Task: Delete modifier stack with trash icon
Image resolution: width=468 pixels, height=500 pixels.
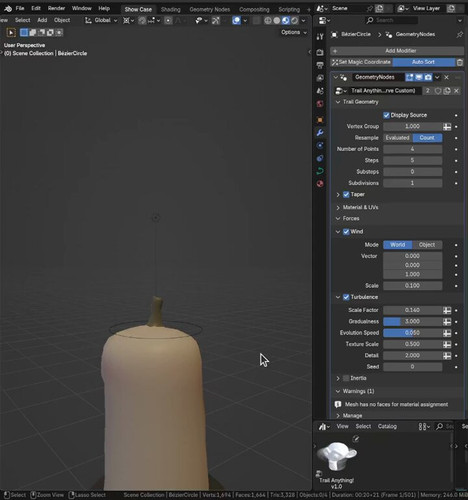Action: click(460, 62)
